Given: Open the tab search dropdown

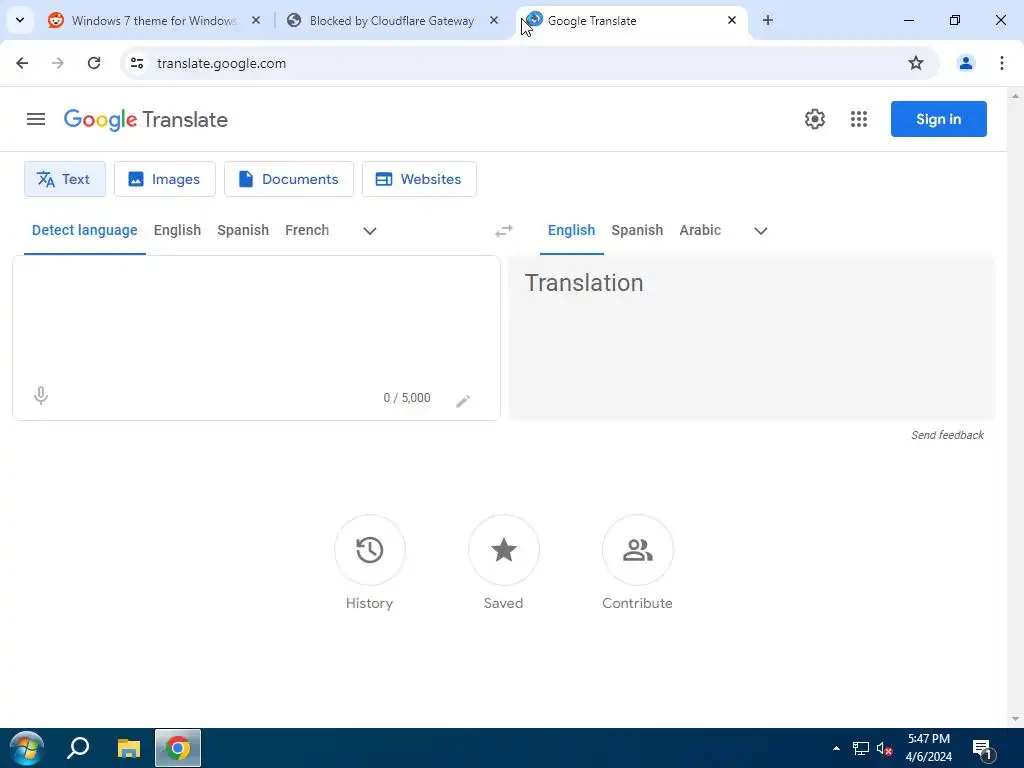Looking at the screenshot, I should click(20, 20).
